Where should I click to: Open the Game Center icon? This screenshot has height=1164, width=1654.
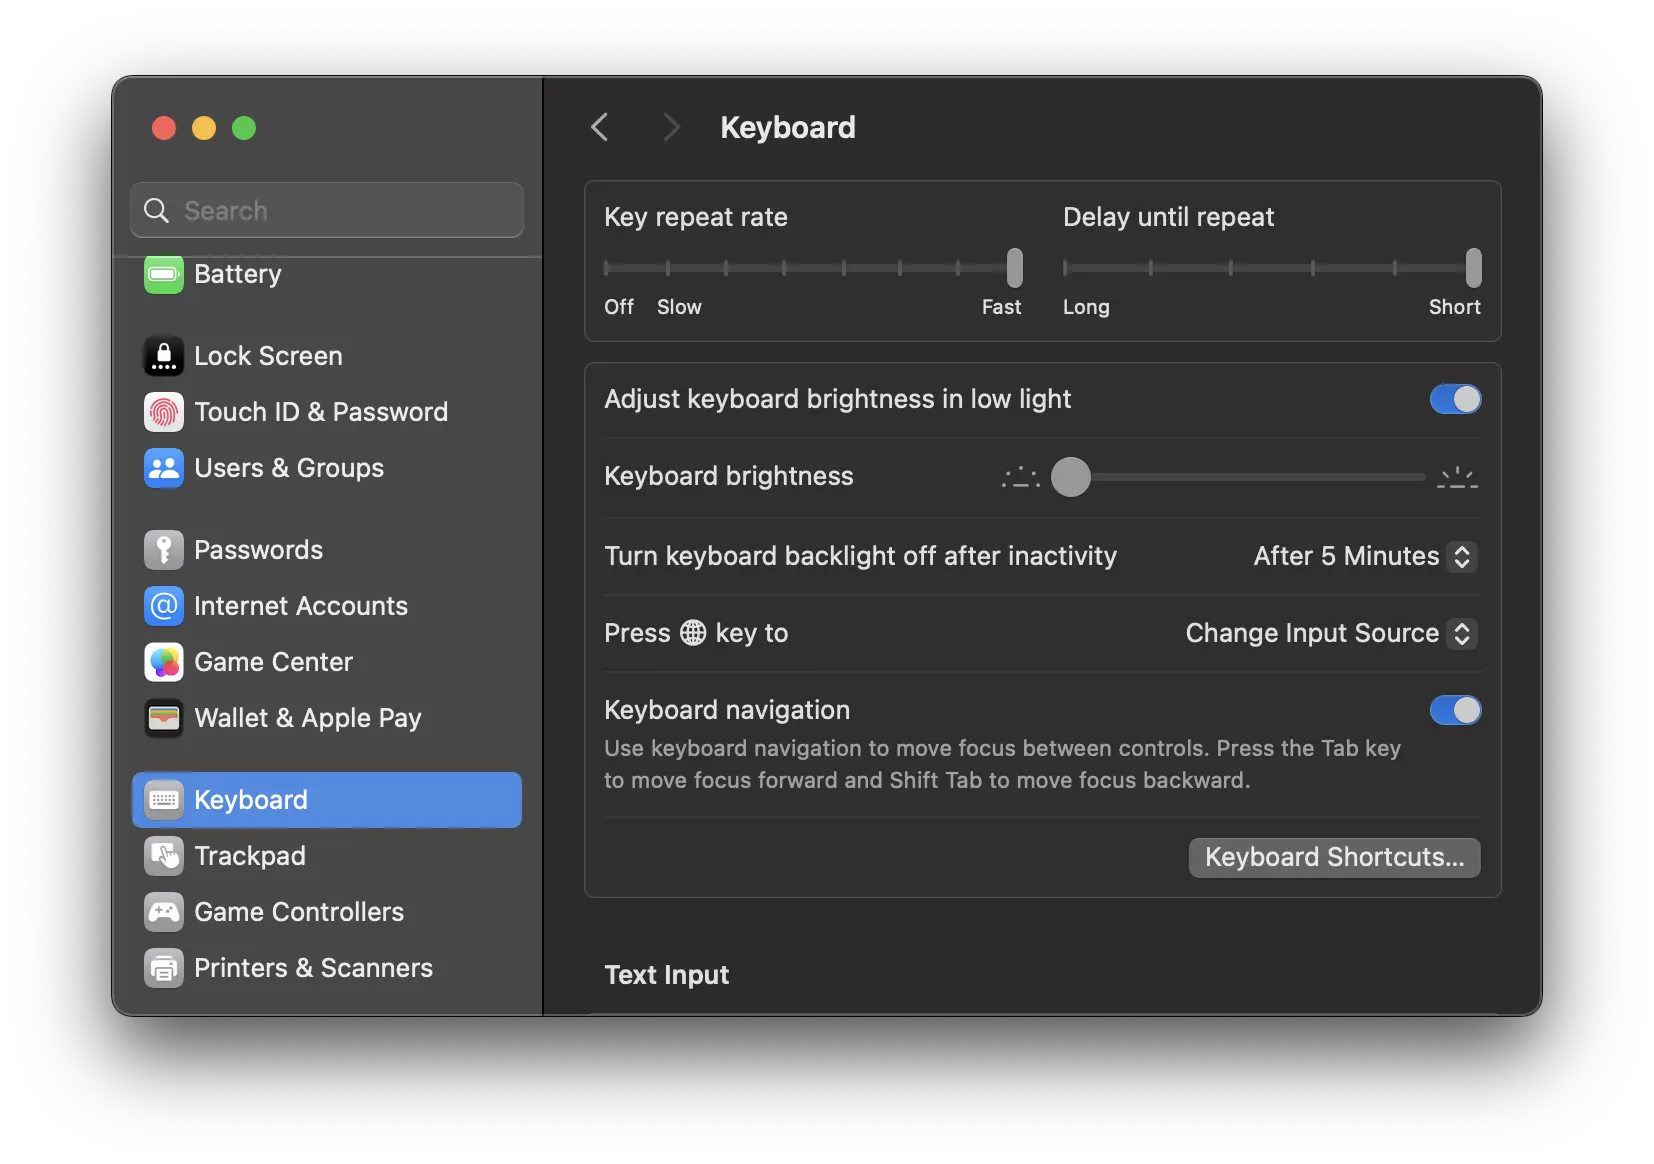tap(163, 662)
